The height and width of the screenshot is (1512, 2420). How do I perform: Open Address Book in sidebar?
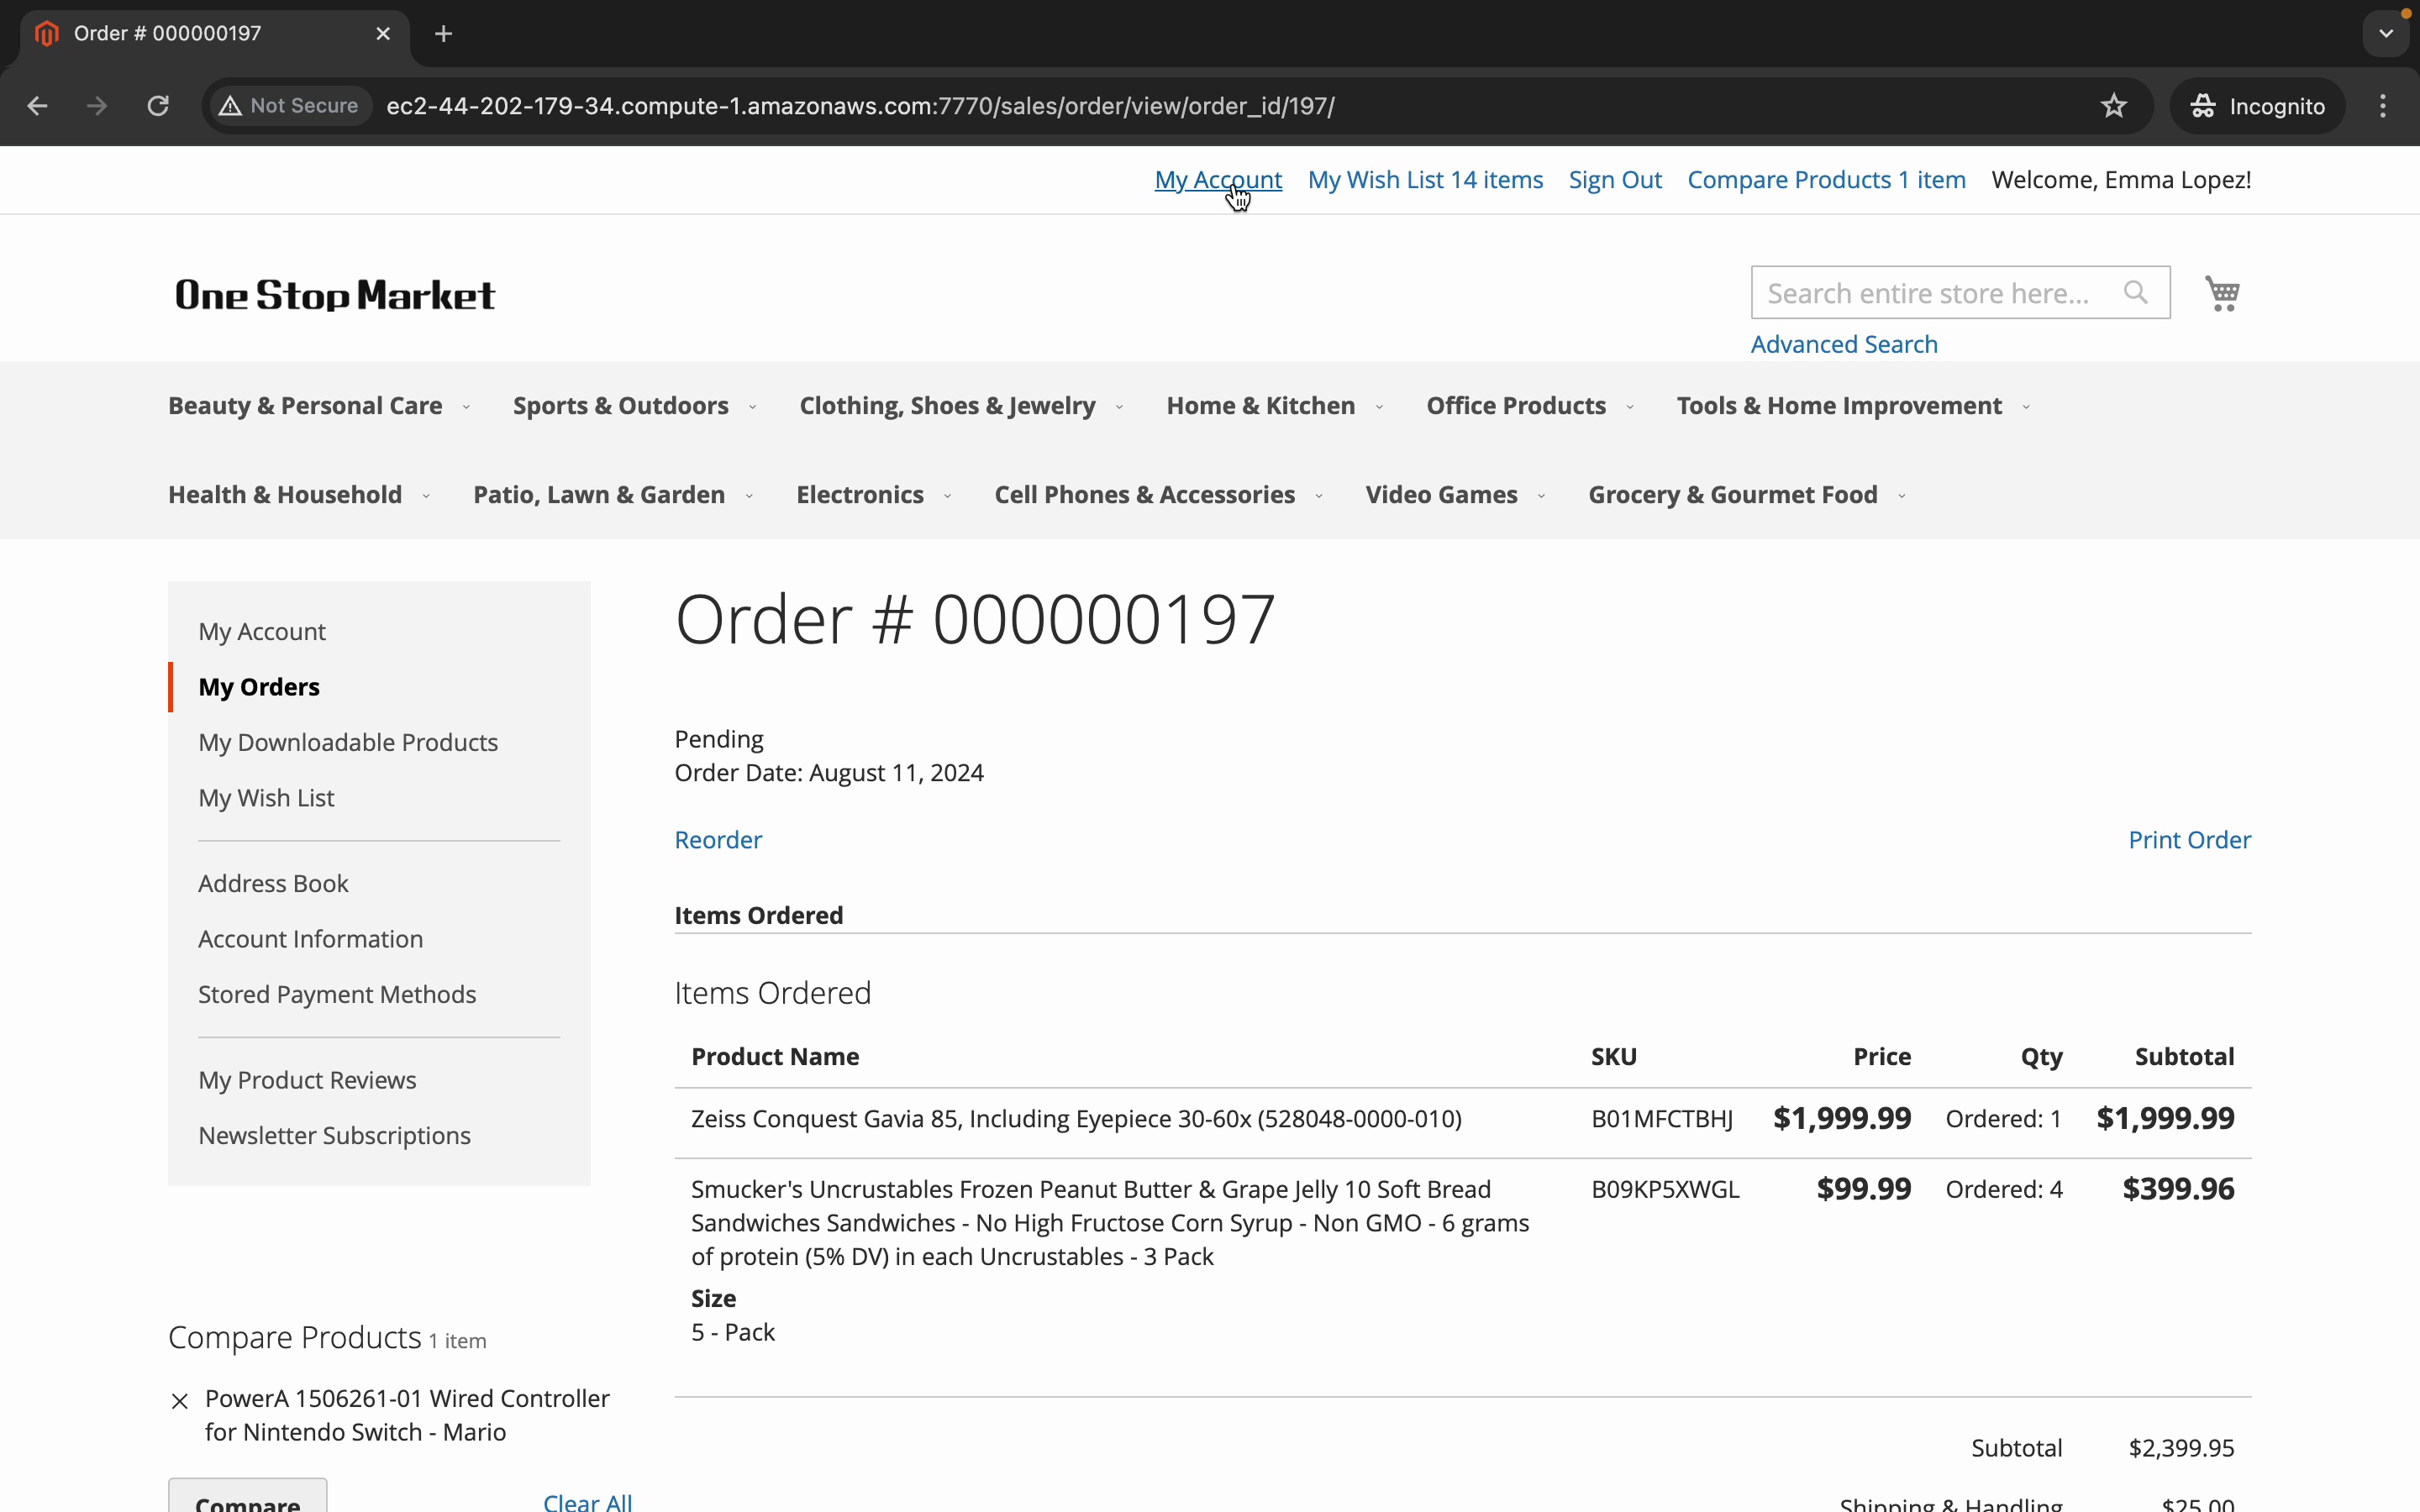point(273,883)
